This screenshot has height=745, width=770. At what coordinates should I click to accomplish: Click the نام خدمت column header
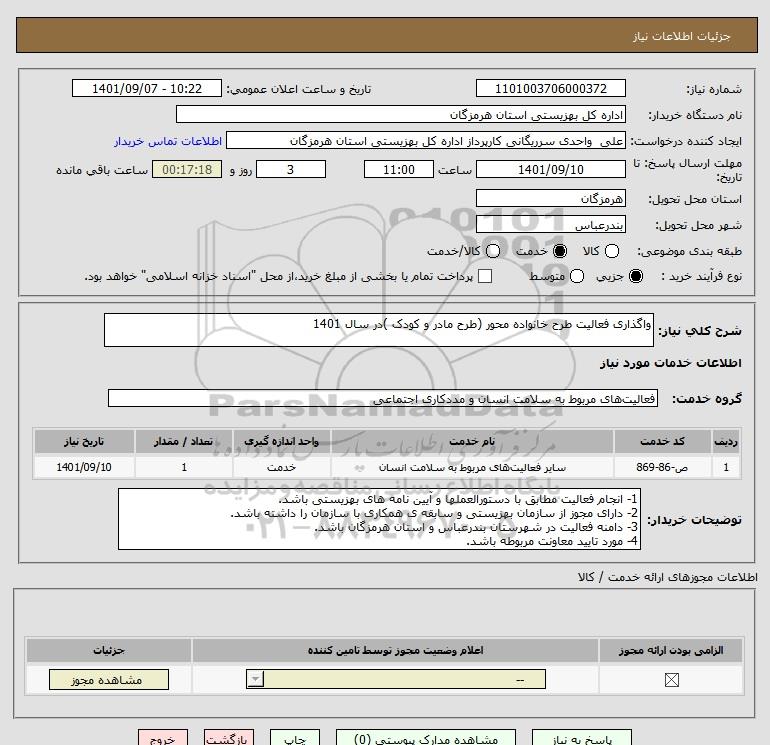coord(472,441)
